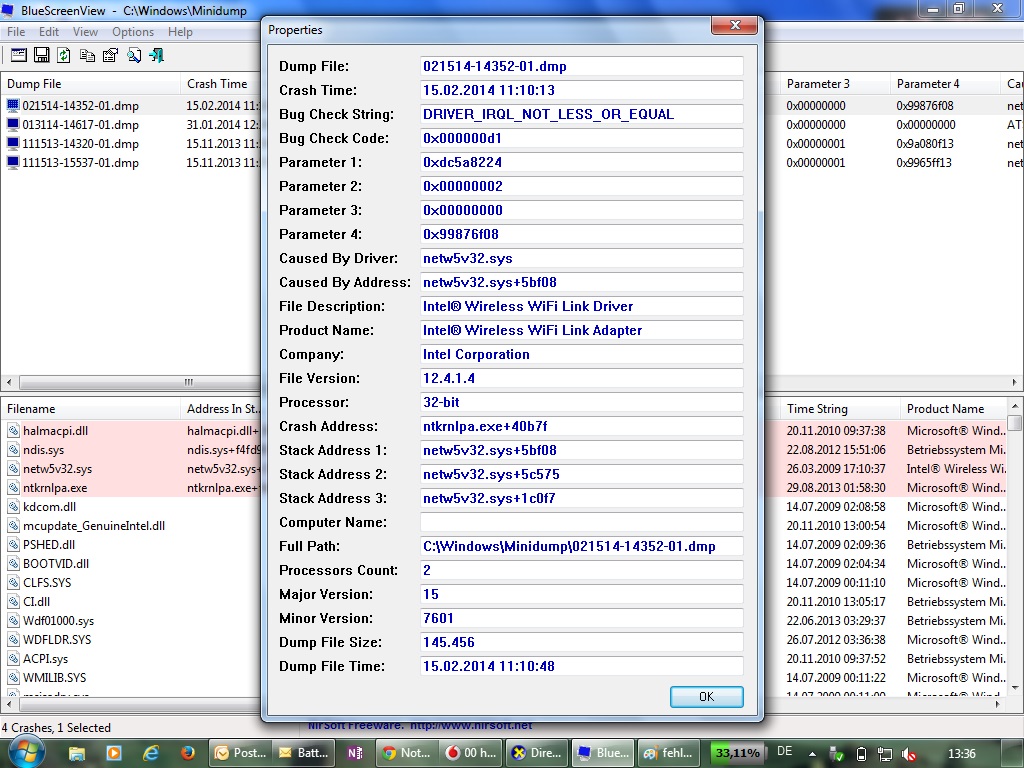Click the File Version field 12.4.1.4
Image resolution: width=1024 pixels, height=768 pixels.
[x=581, y=378]
